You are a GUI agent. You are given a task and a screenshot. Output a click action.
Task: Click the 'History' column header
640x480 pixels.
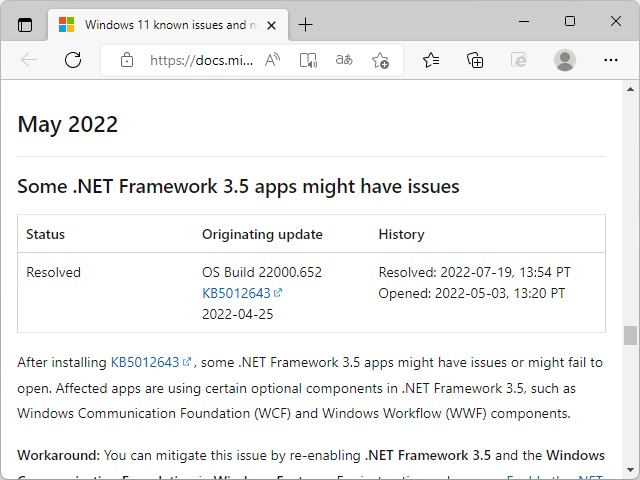point(401,234)
